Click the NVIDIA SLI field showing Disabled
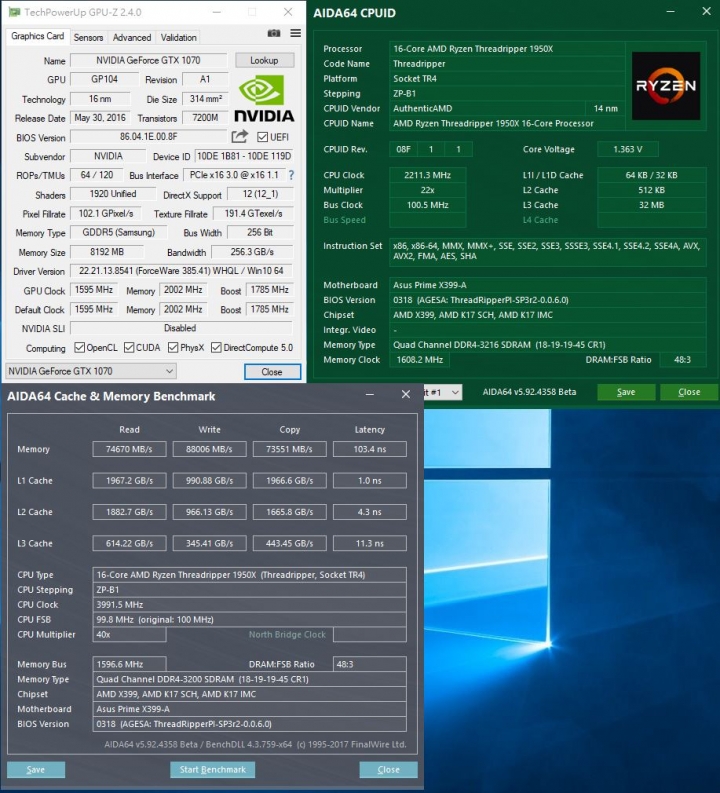The height and width of the screenshot is (793, 720). (x=181, y=328)
